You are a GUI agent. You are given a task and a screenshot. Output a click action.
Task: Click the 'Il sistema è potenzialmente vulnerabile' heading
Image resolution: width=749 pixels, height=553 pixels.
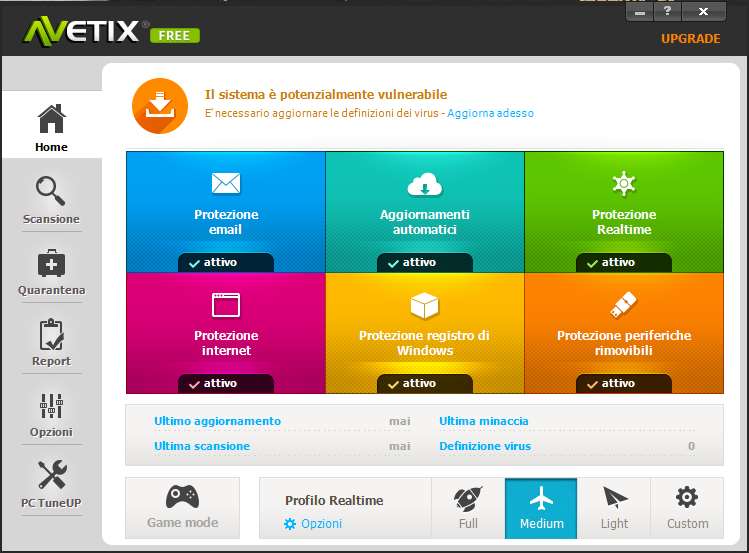tap(326, 95)
